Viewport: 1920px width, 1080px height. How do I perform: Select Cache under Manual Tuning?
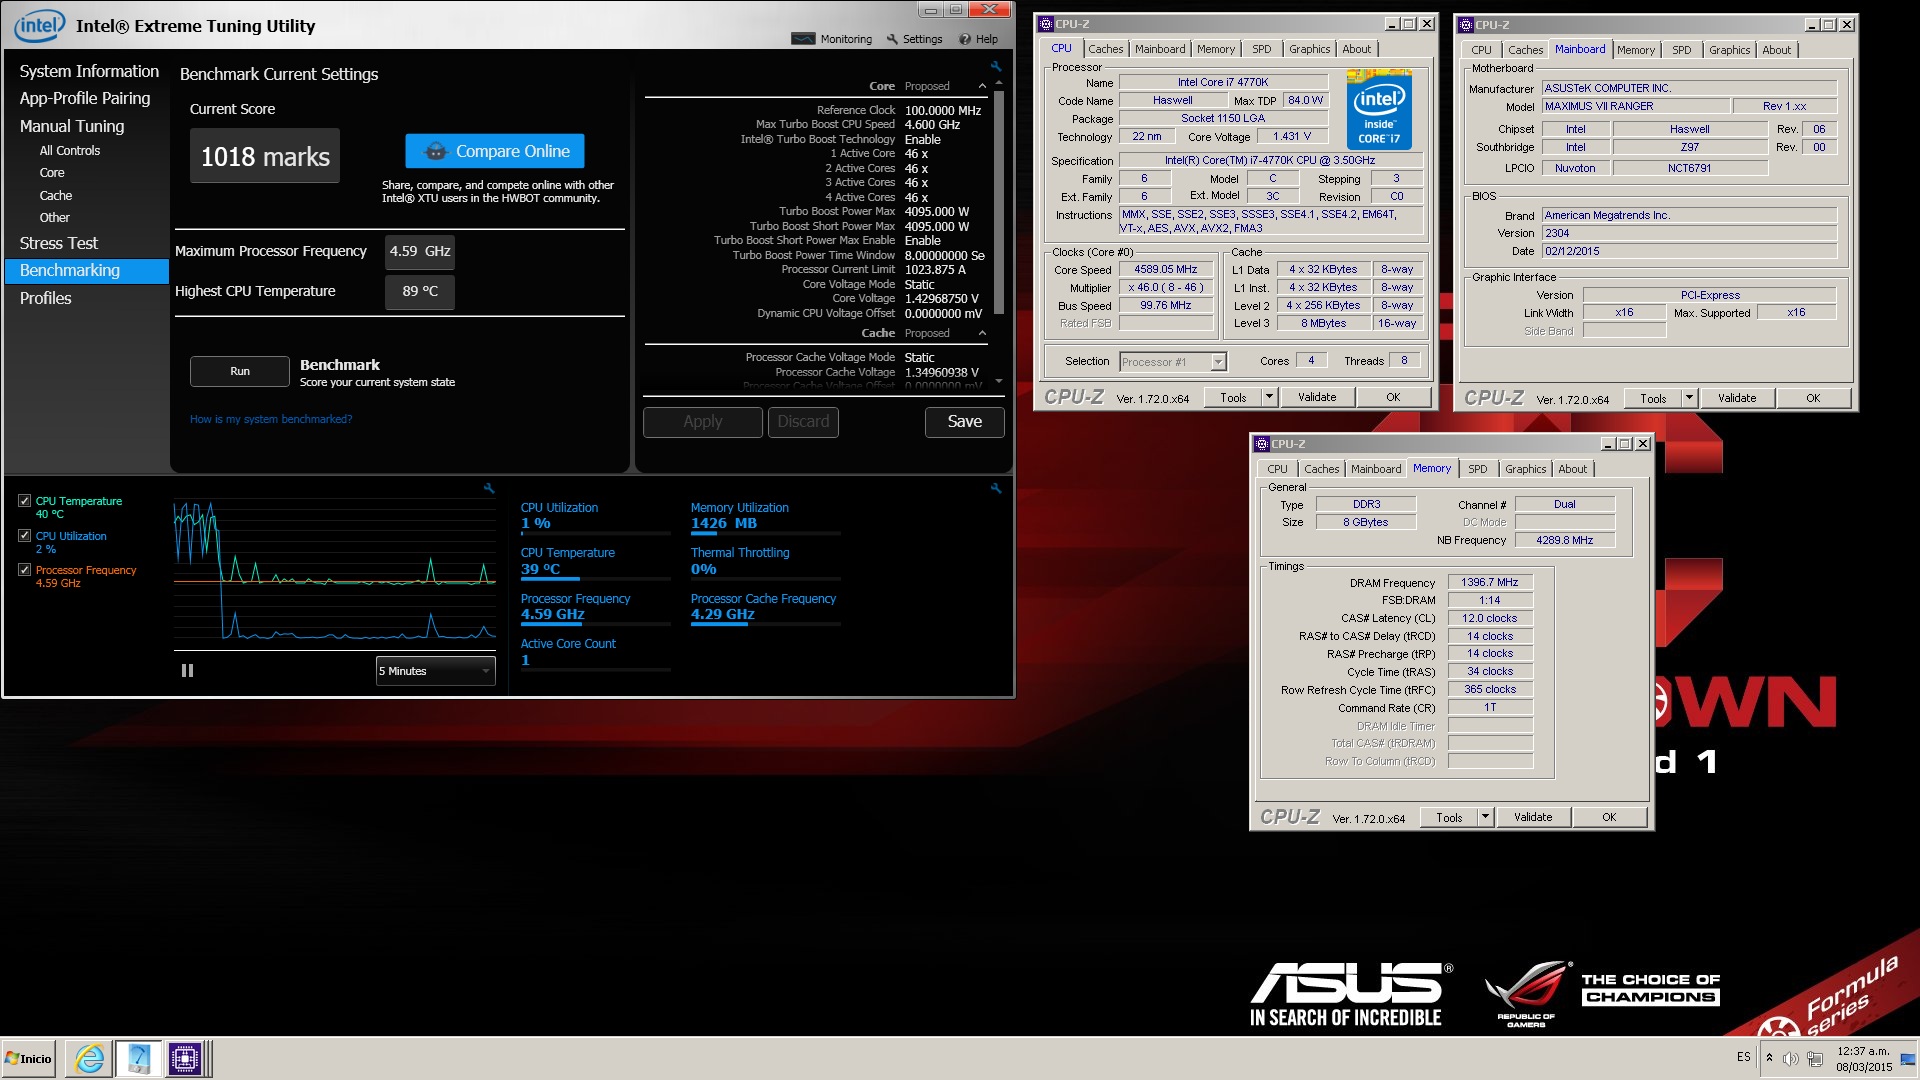[56, 196]
